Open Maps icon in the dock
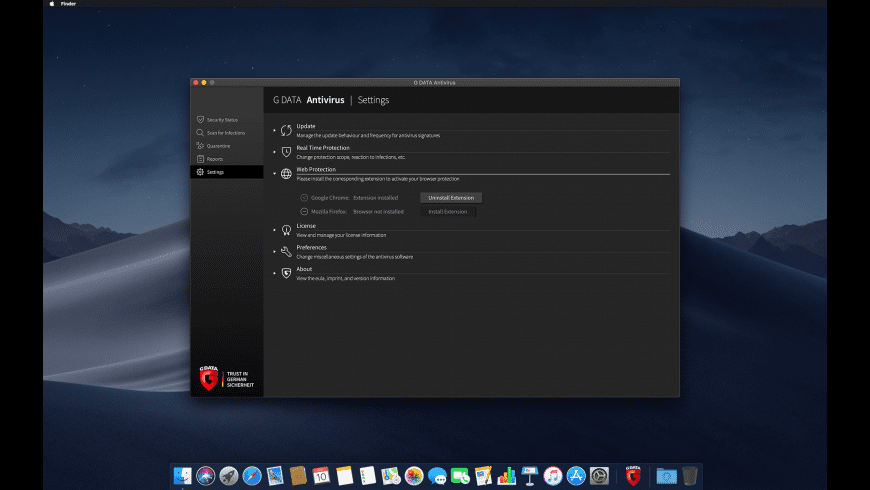 [391, 476]
